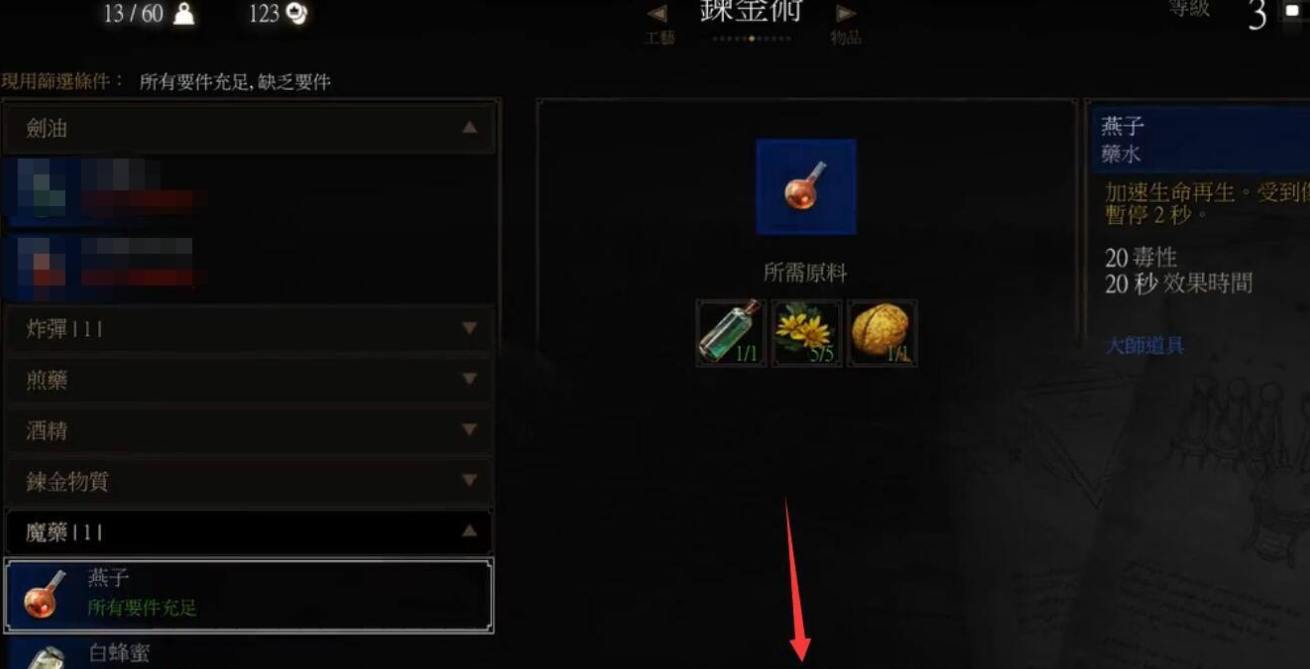Viewport: 1310px width, 669px height.
Task: Select the yellow flower ingredient 5/5
Action: click(806, 333)
